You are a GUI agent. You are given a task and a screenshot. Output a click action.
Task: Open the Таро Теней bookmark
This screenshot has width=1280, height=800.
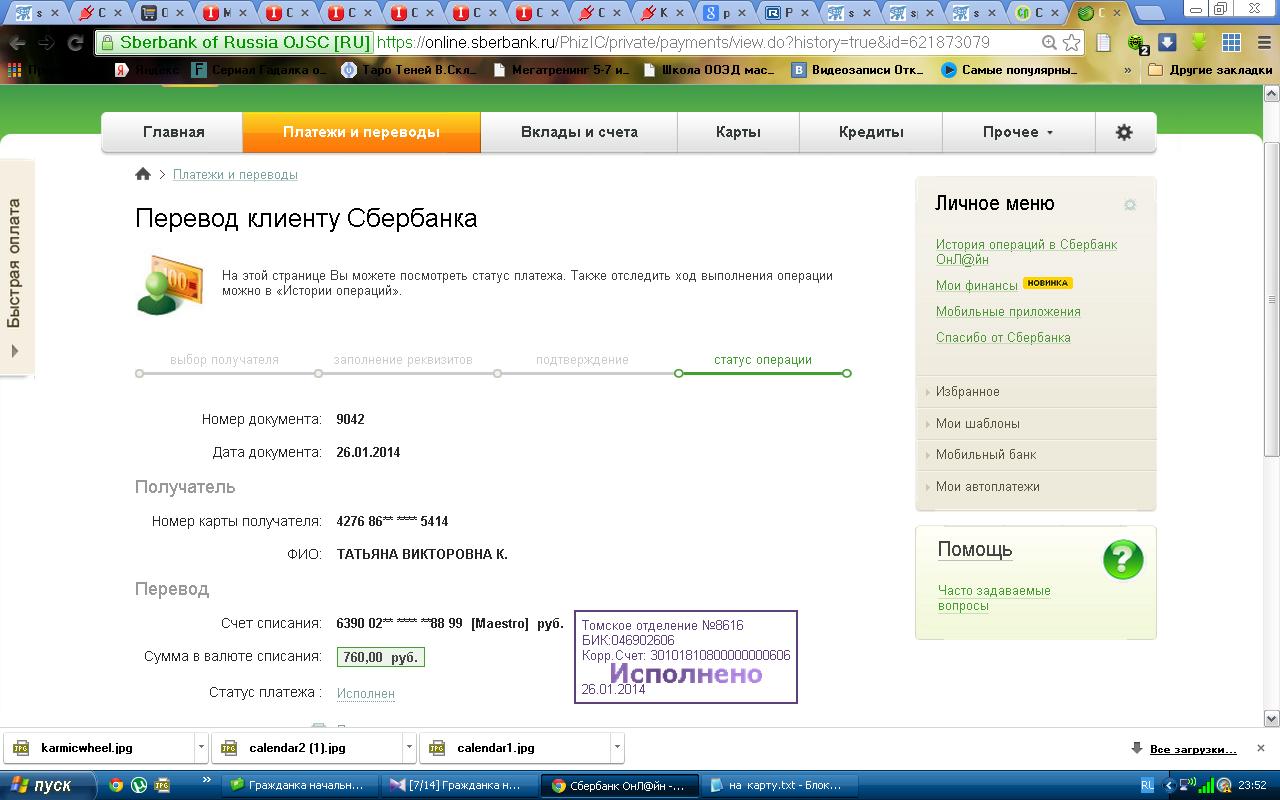click(x=410, y=70)
